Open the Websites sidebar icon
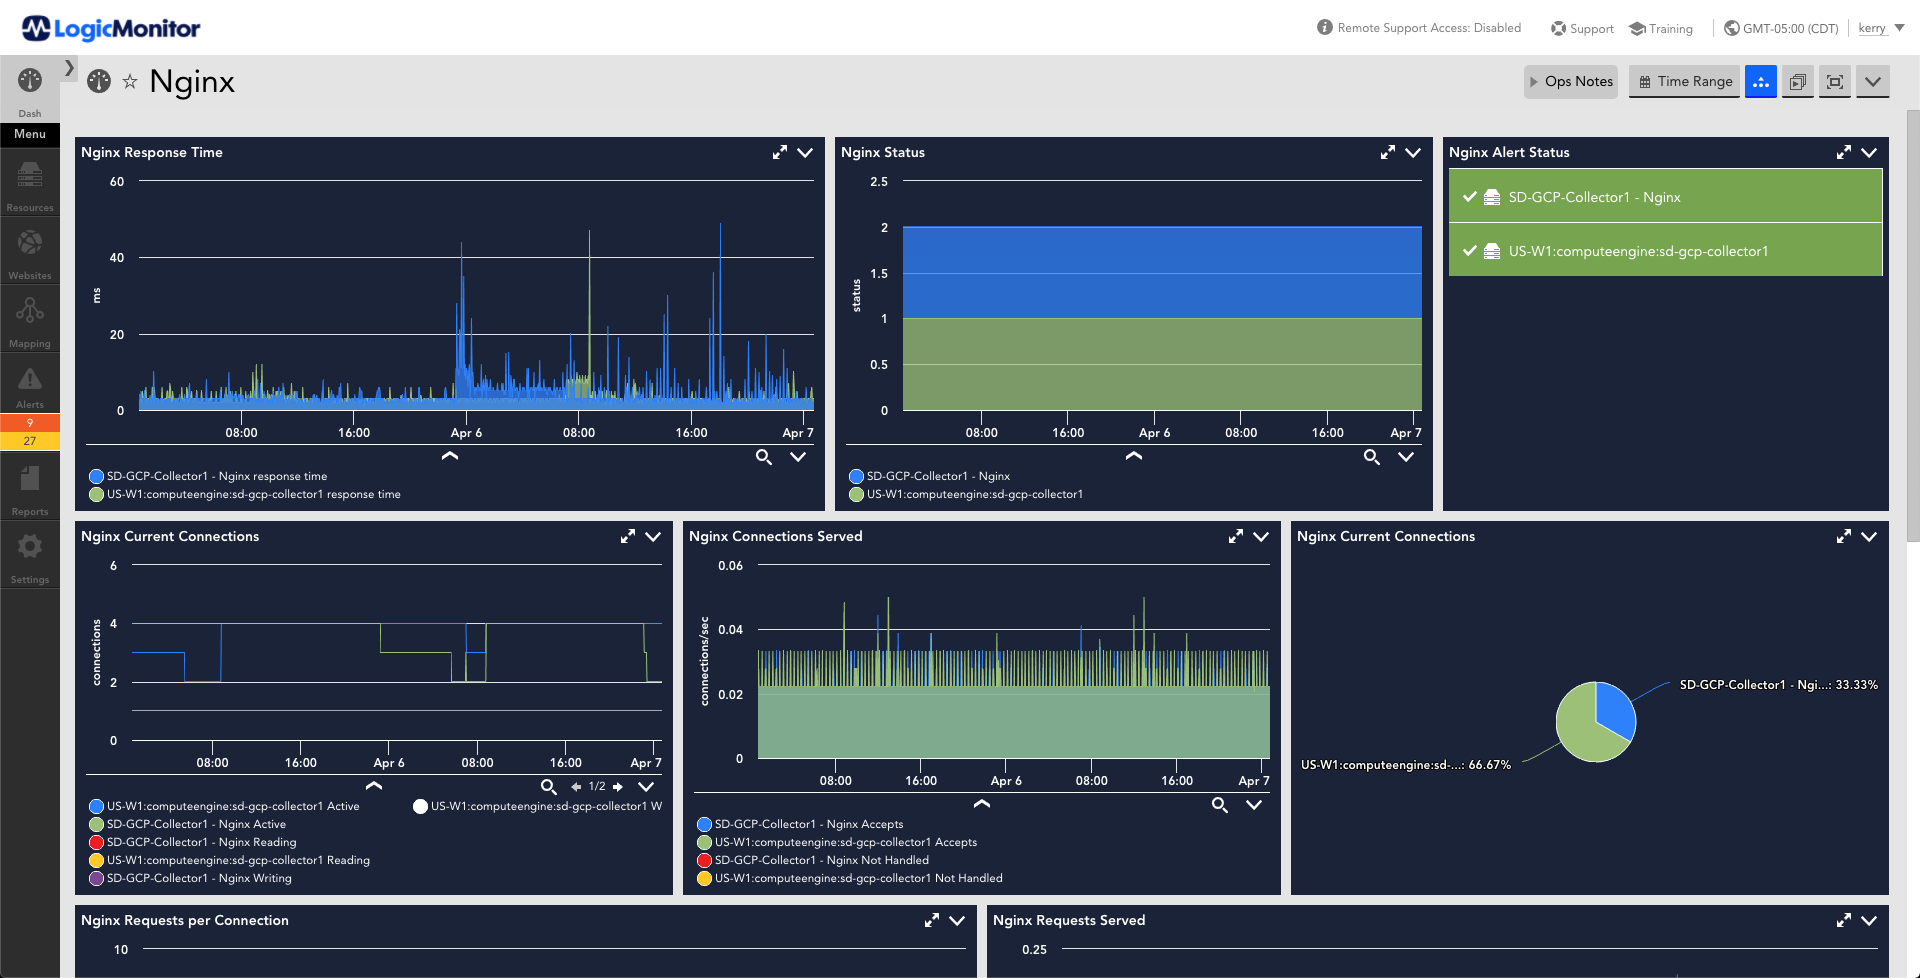Screen dimensions: 1920x978 tap(30, 254)
